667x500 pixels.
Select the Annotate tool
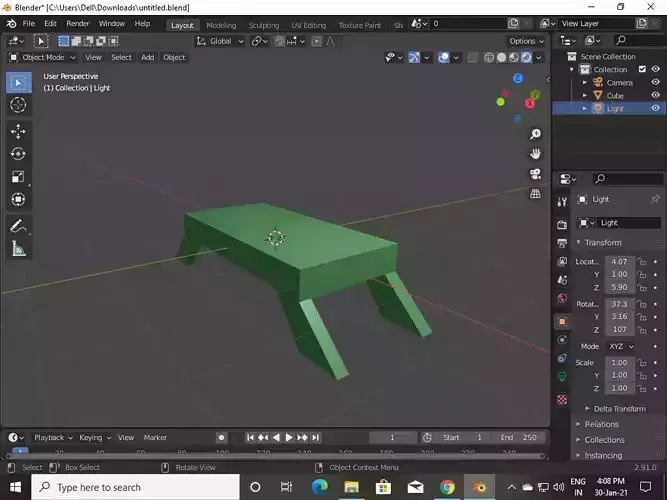[x=18, y=226]
